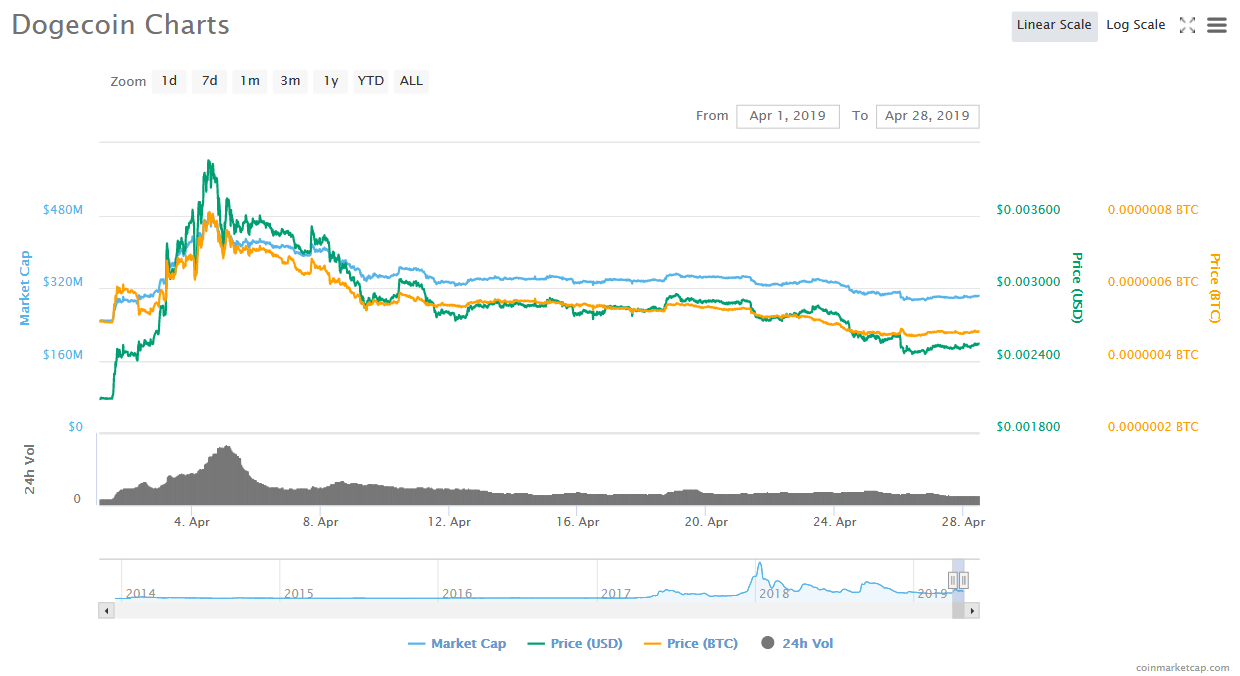Image resolution: width=1240 pixels, height=676 pixels.
Task: Click 2016 label in navigator
Action: pos(457,593)
